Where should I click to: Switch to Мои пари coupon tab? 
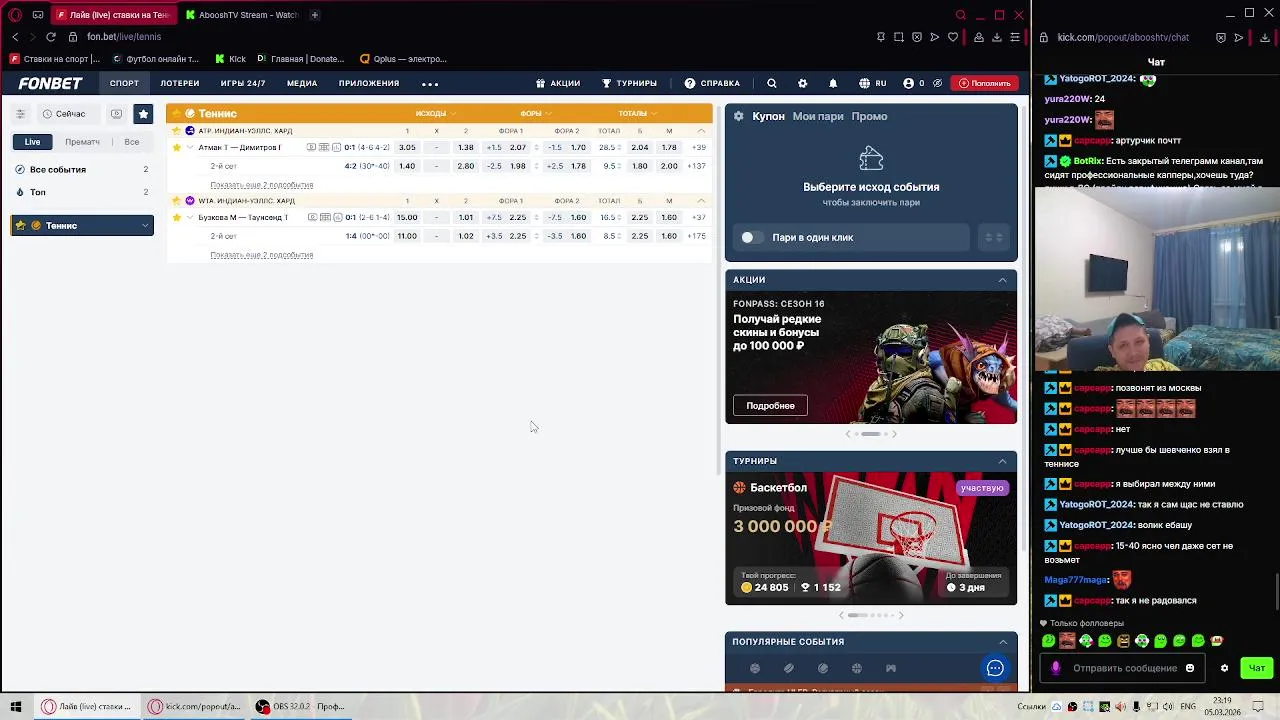818,117
